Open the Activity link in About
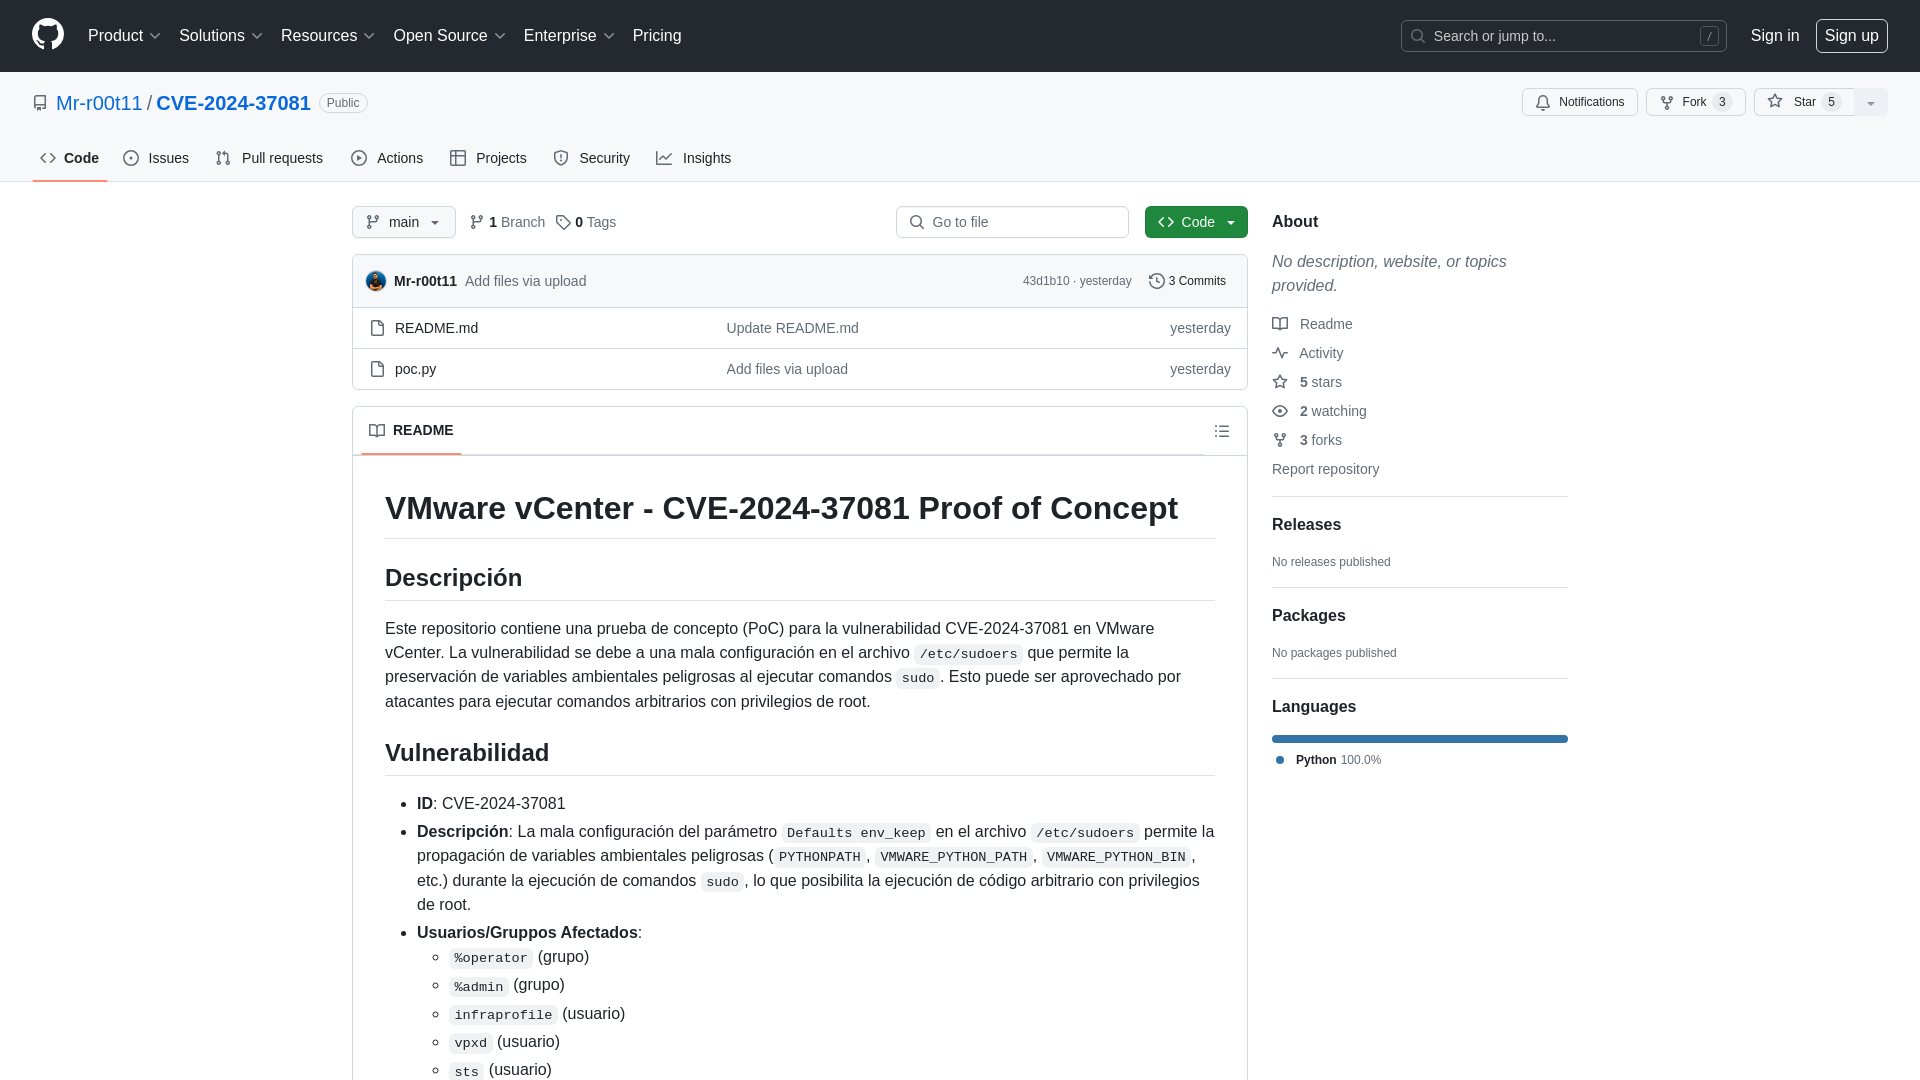 pos(1307,353)
